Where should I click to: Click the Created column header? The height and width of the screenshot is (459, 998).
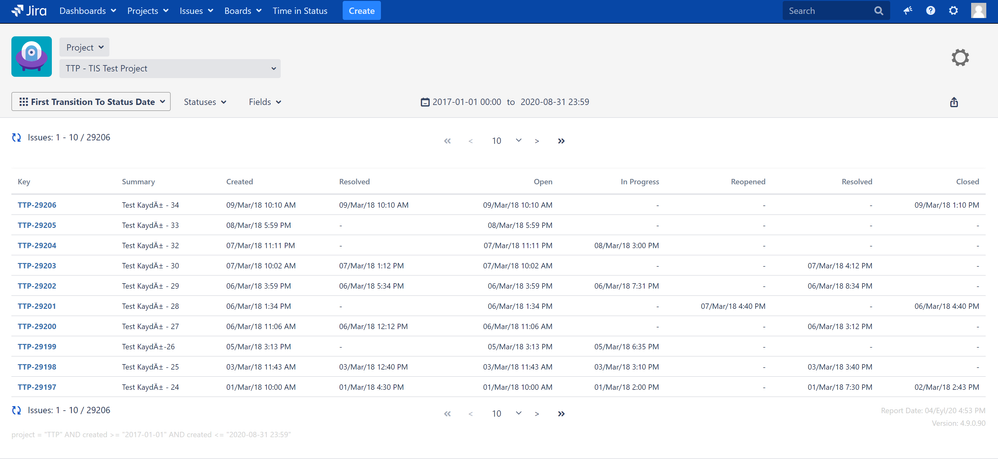point(239,181)
